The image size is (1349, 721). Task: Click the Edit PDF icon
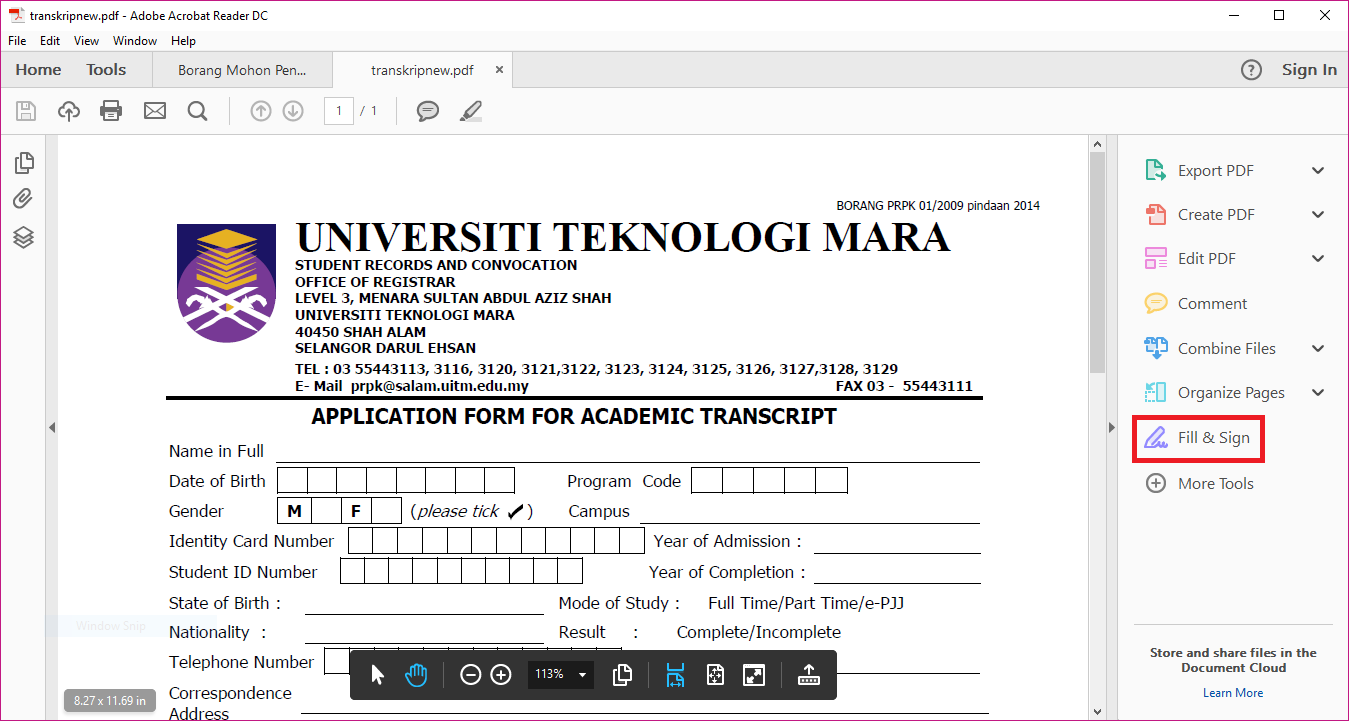(x=1155, y=258)
